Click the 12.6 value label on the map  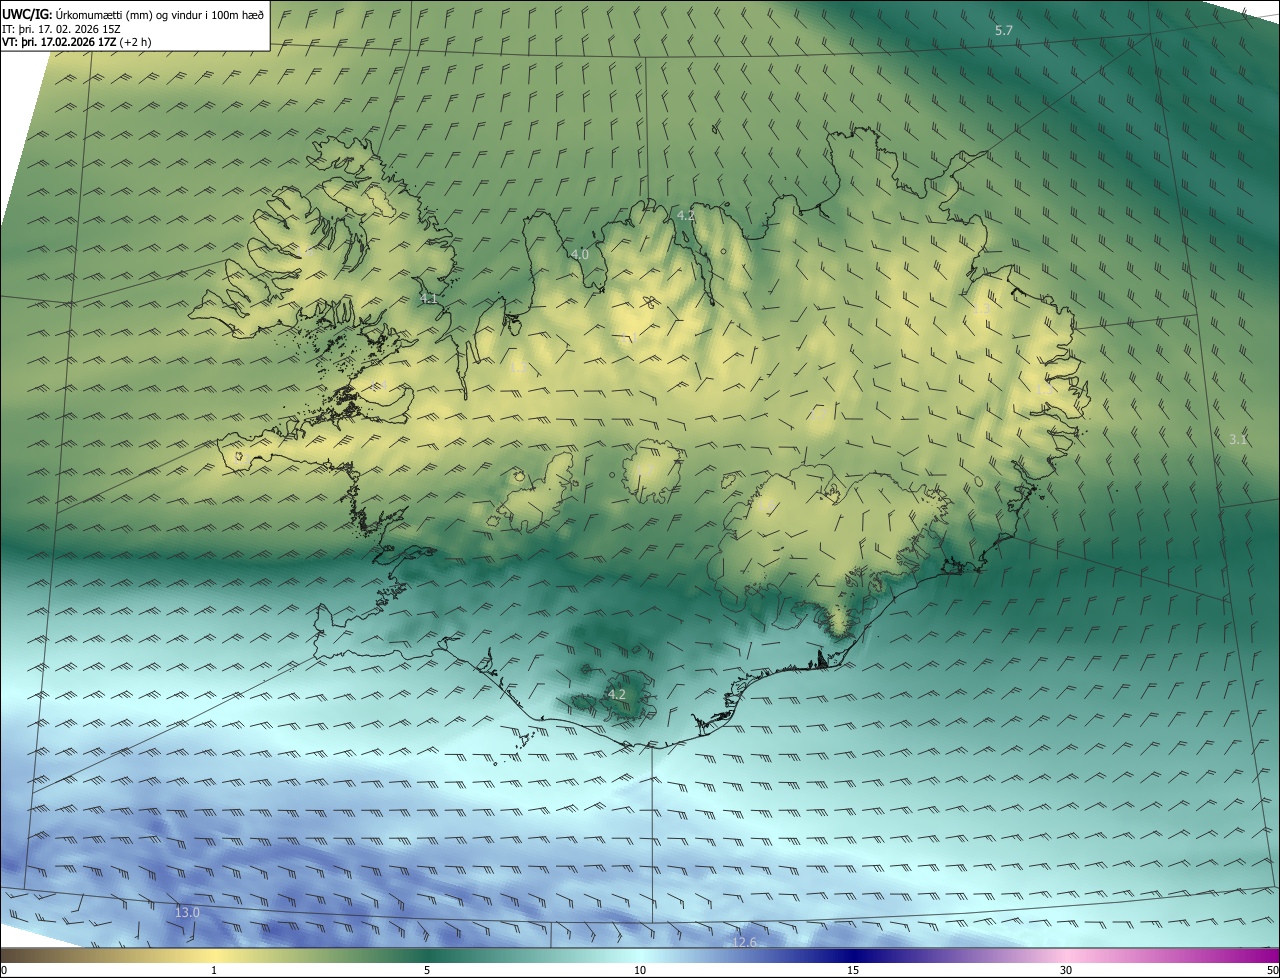745,942
